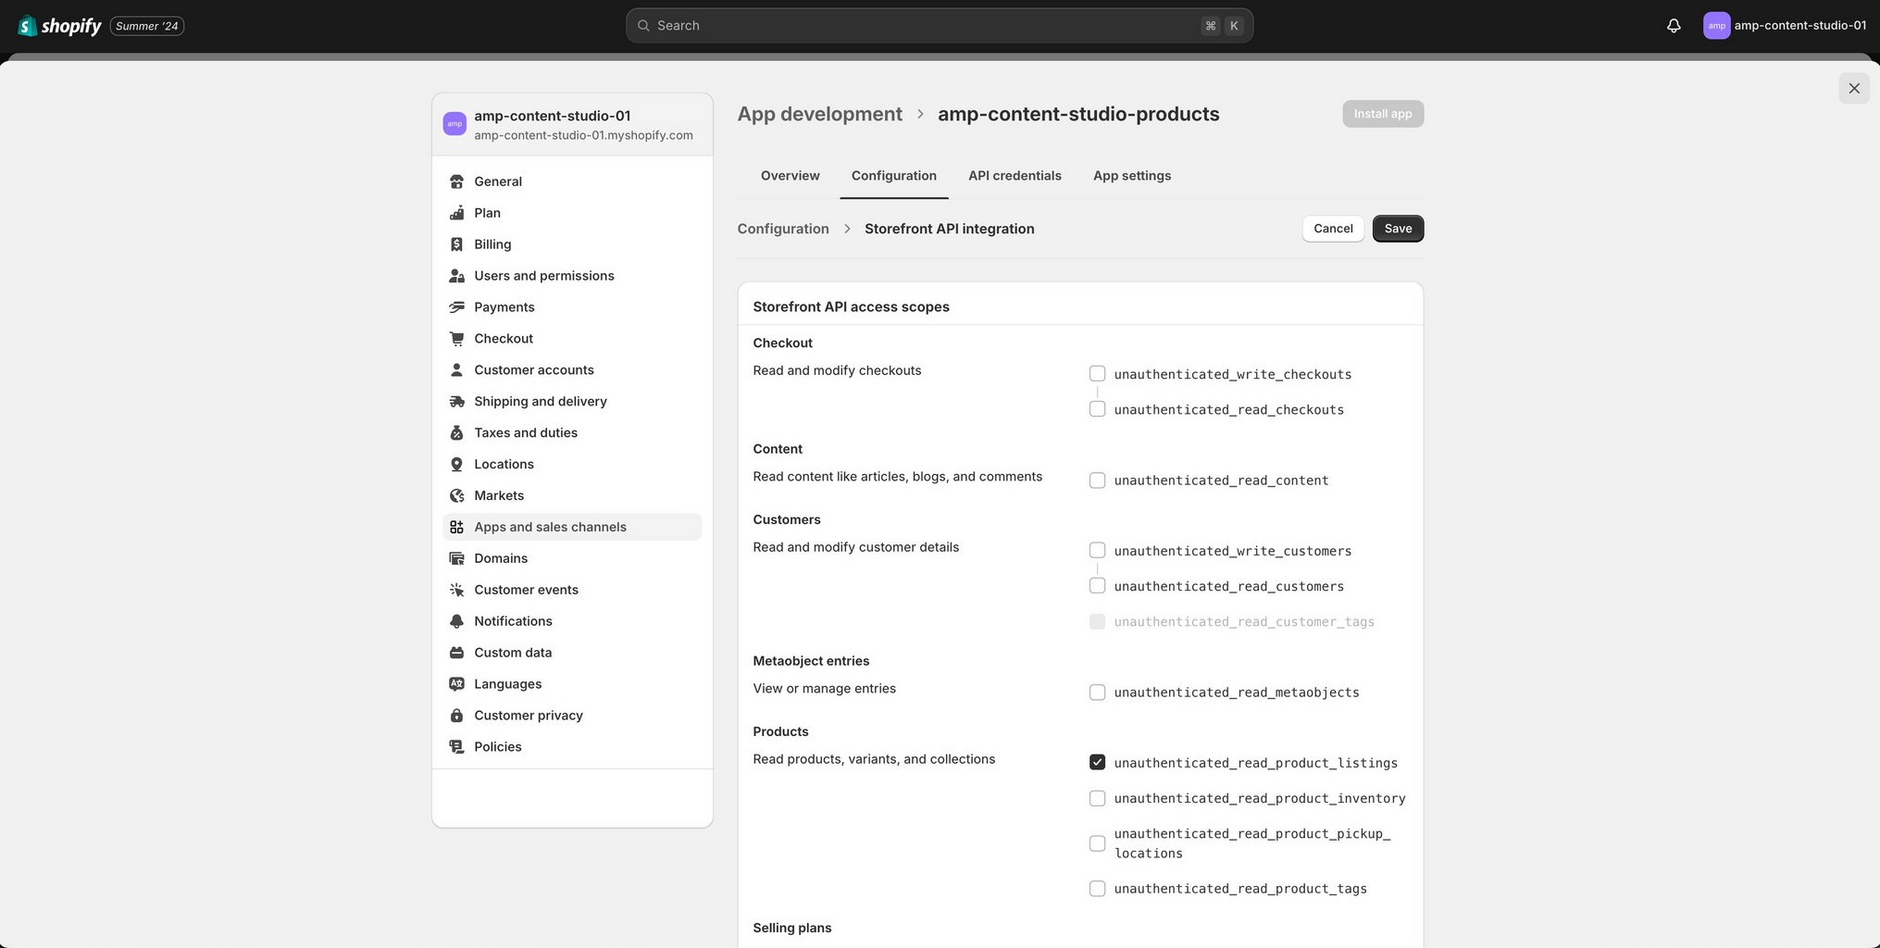Enable unauthenticated_read_product_inventory
The height and width of the screenshot is (948, 1880).
tap(1097, 798)
